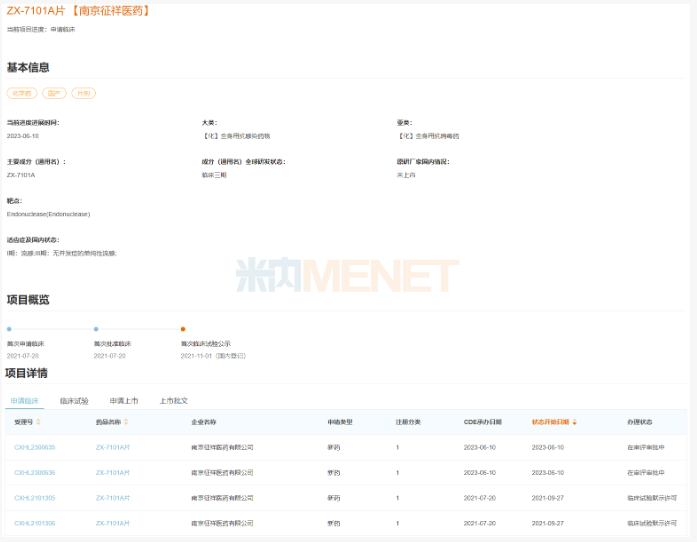The image size is (697, 542).
Task: Click the 申请类型 column header
Action: click(x=340, y=422)
